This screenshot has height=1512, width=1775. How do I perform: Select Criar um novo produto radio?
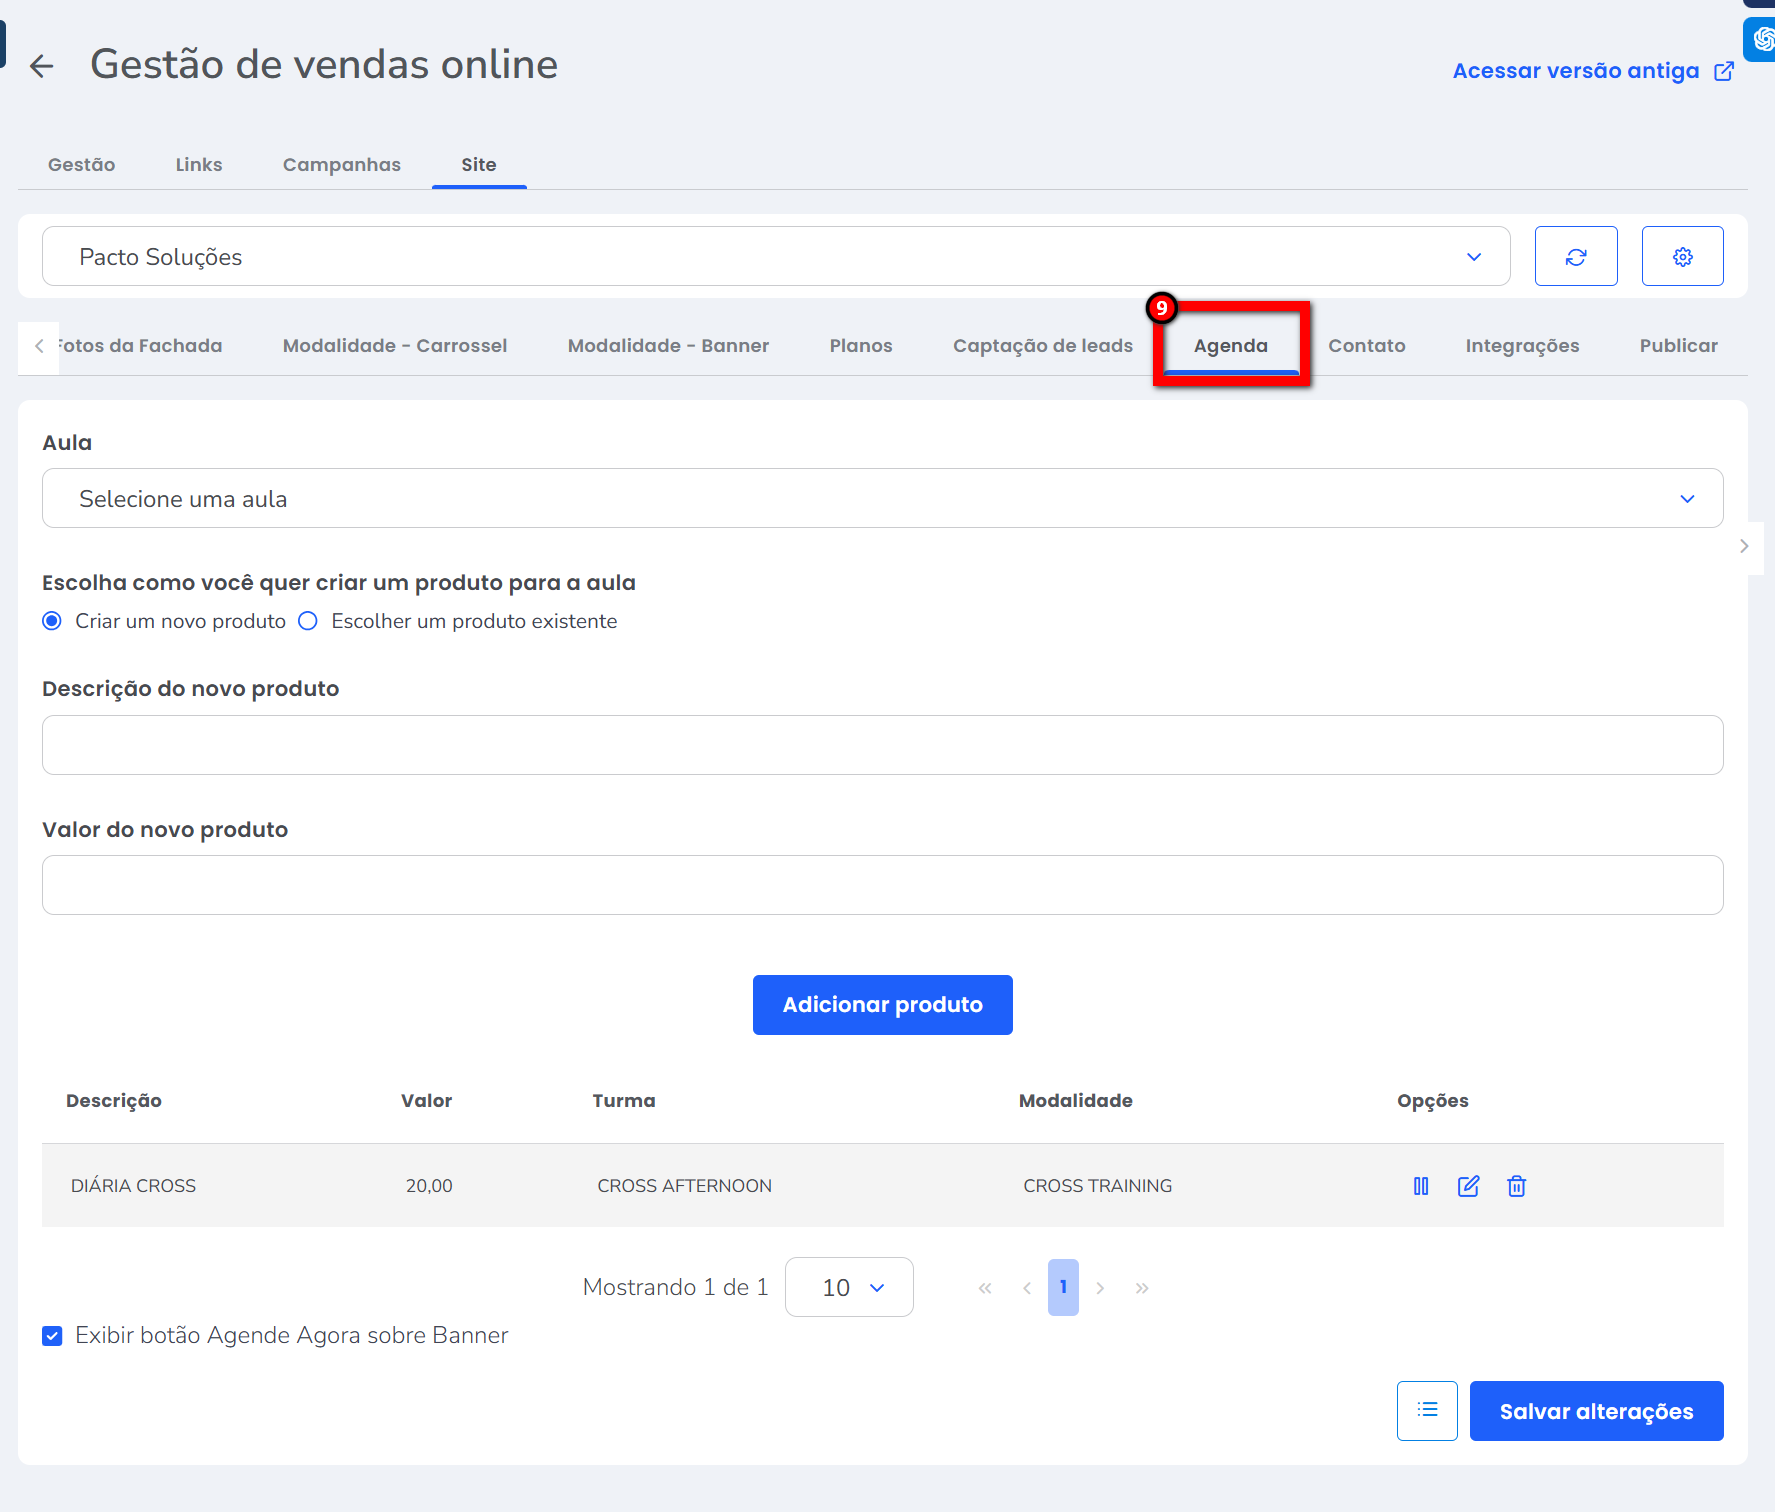pos(53,621)
